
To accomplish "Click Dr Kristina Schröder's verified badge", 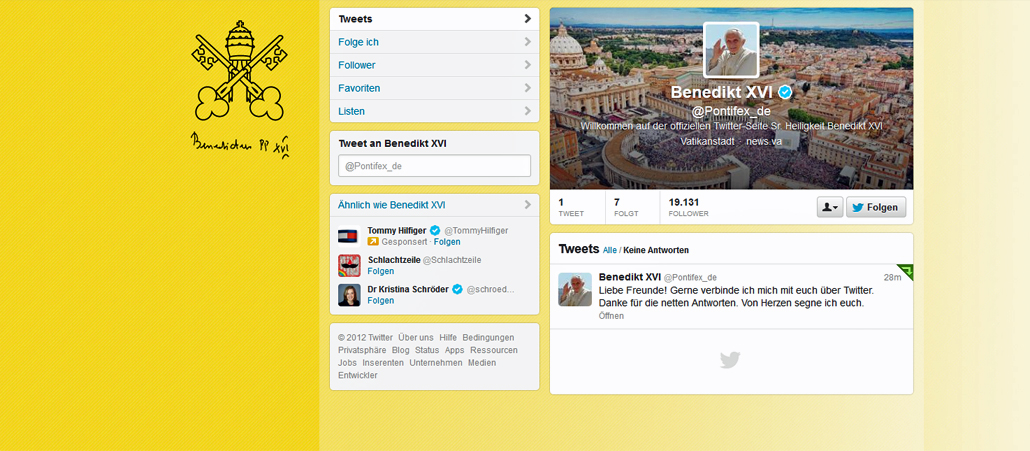I will coord(458,290).
